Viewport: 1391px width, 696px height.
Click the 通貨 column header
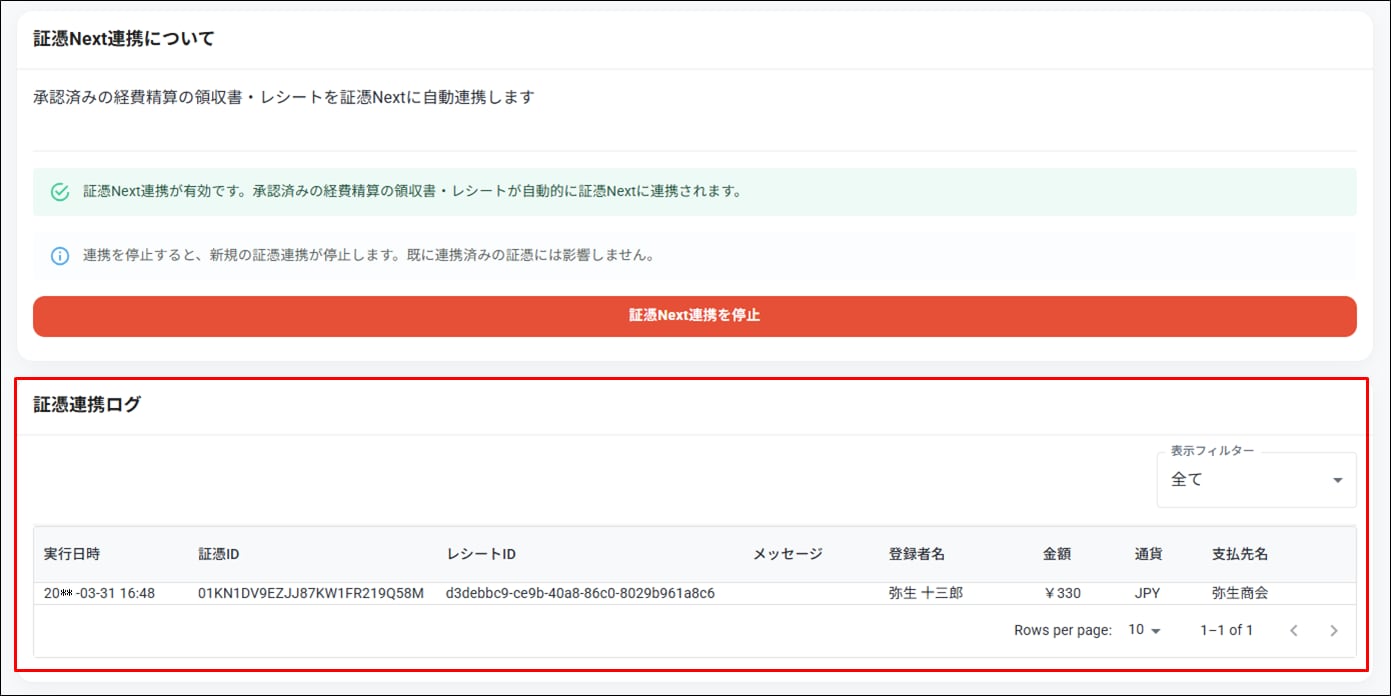tap(1148, 554)
